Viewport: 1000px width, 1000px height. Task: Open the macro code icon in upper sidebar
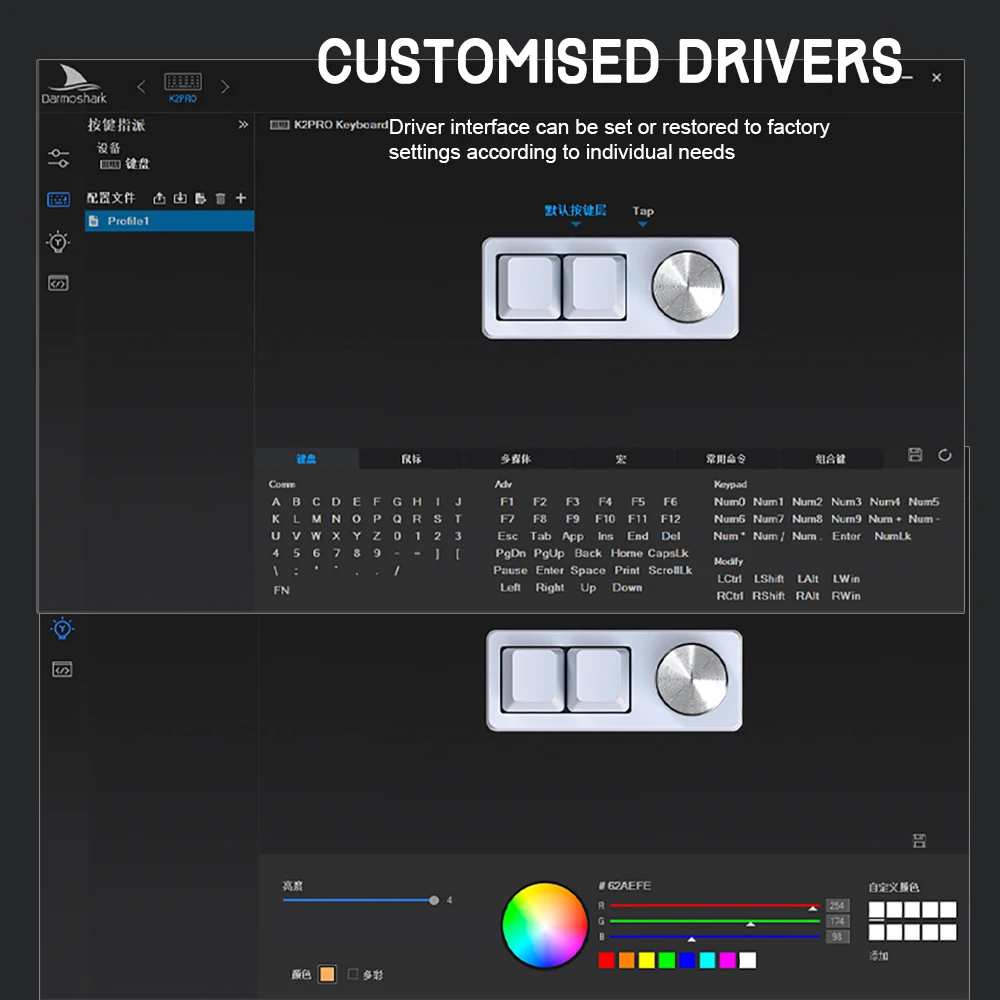(x=58, y=283)
